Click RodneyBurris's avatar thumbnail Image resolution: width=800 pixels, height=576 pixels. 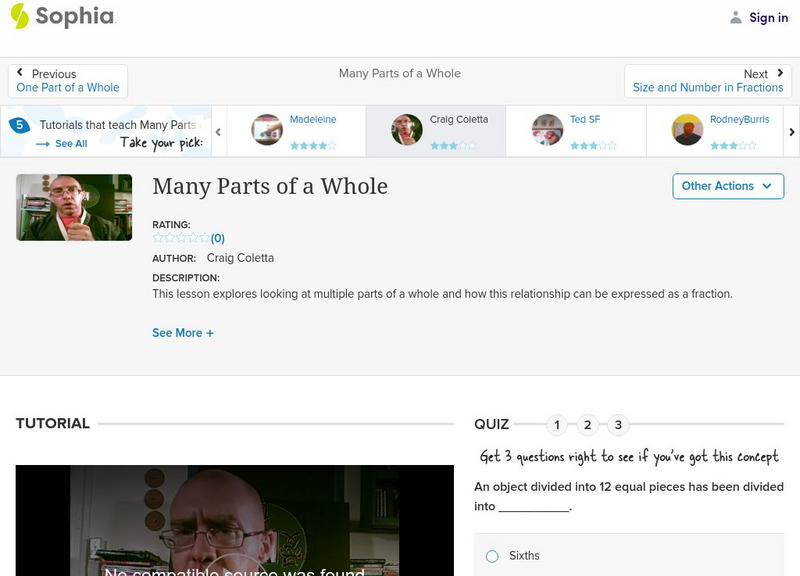click(687, 130)
